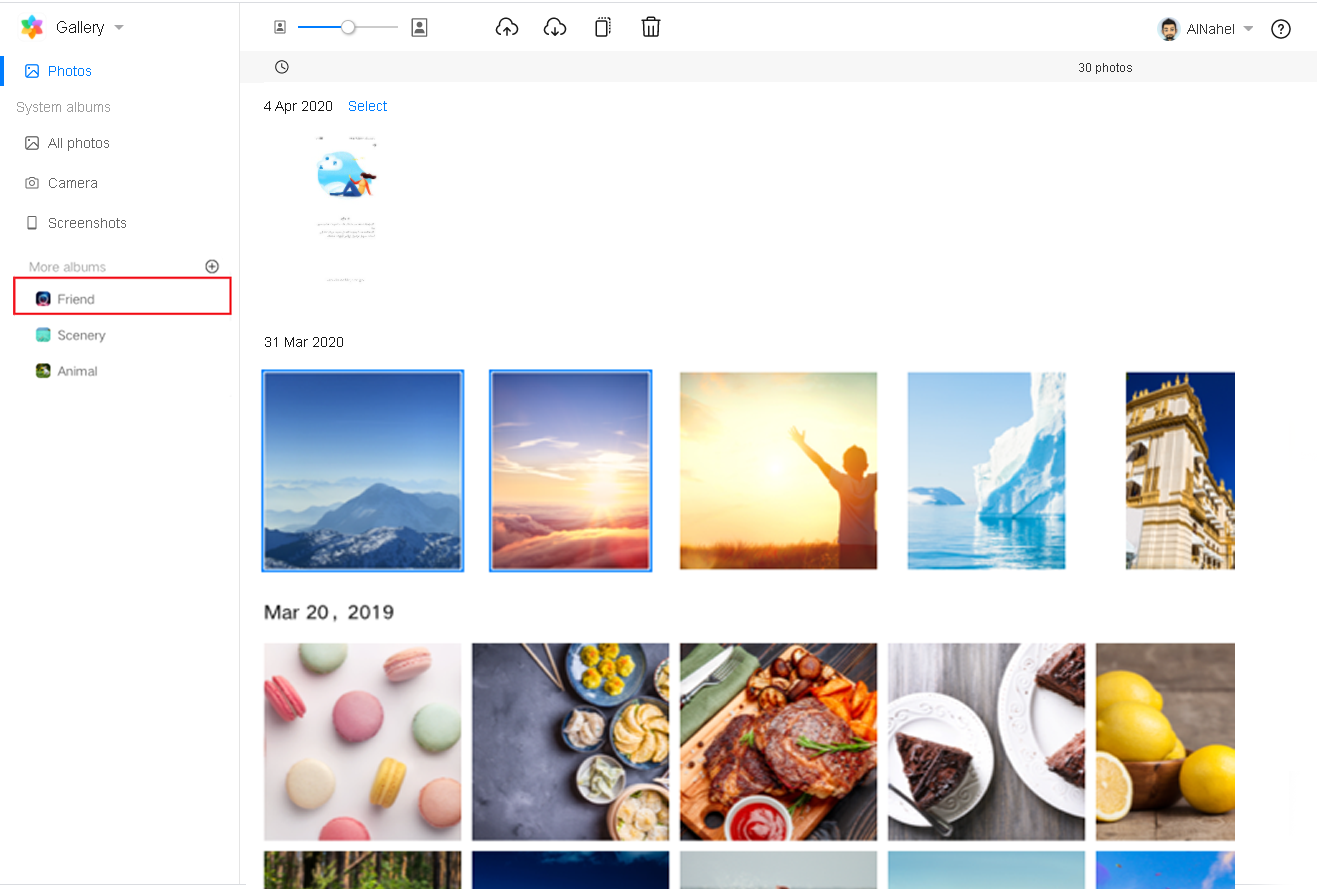Click the move-to-album icon in toolbar
Viewport: 1317px width, 889px height.
[602, 28]
